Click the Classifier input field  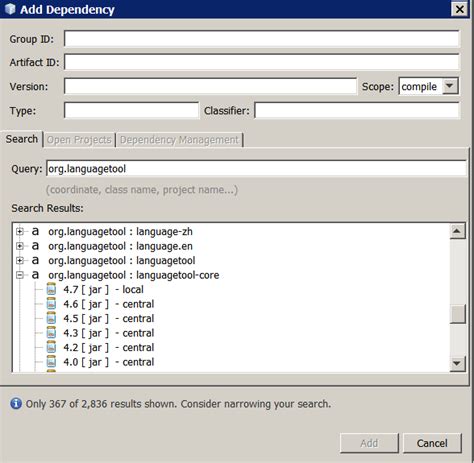[x=357, y=110]
